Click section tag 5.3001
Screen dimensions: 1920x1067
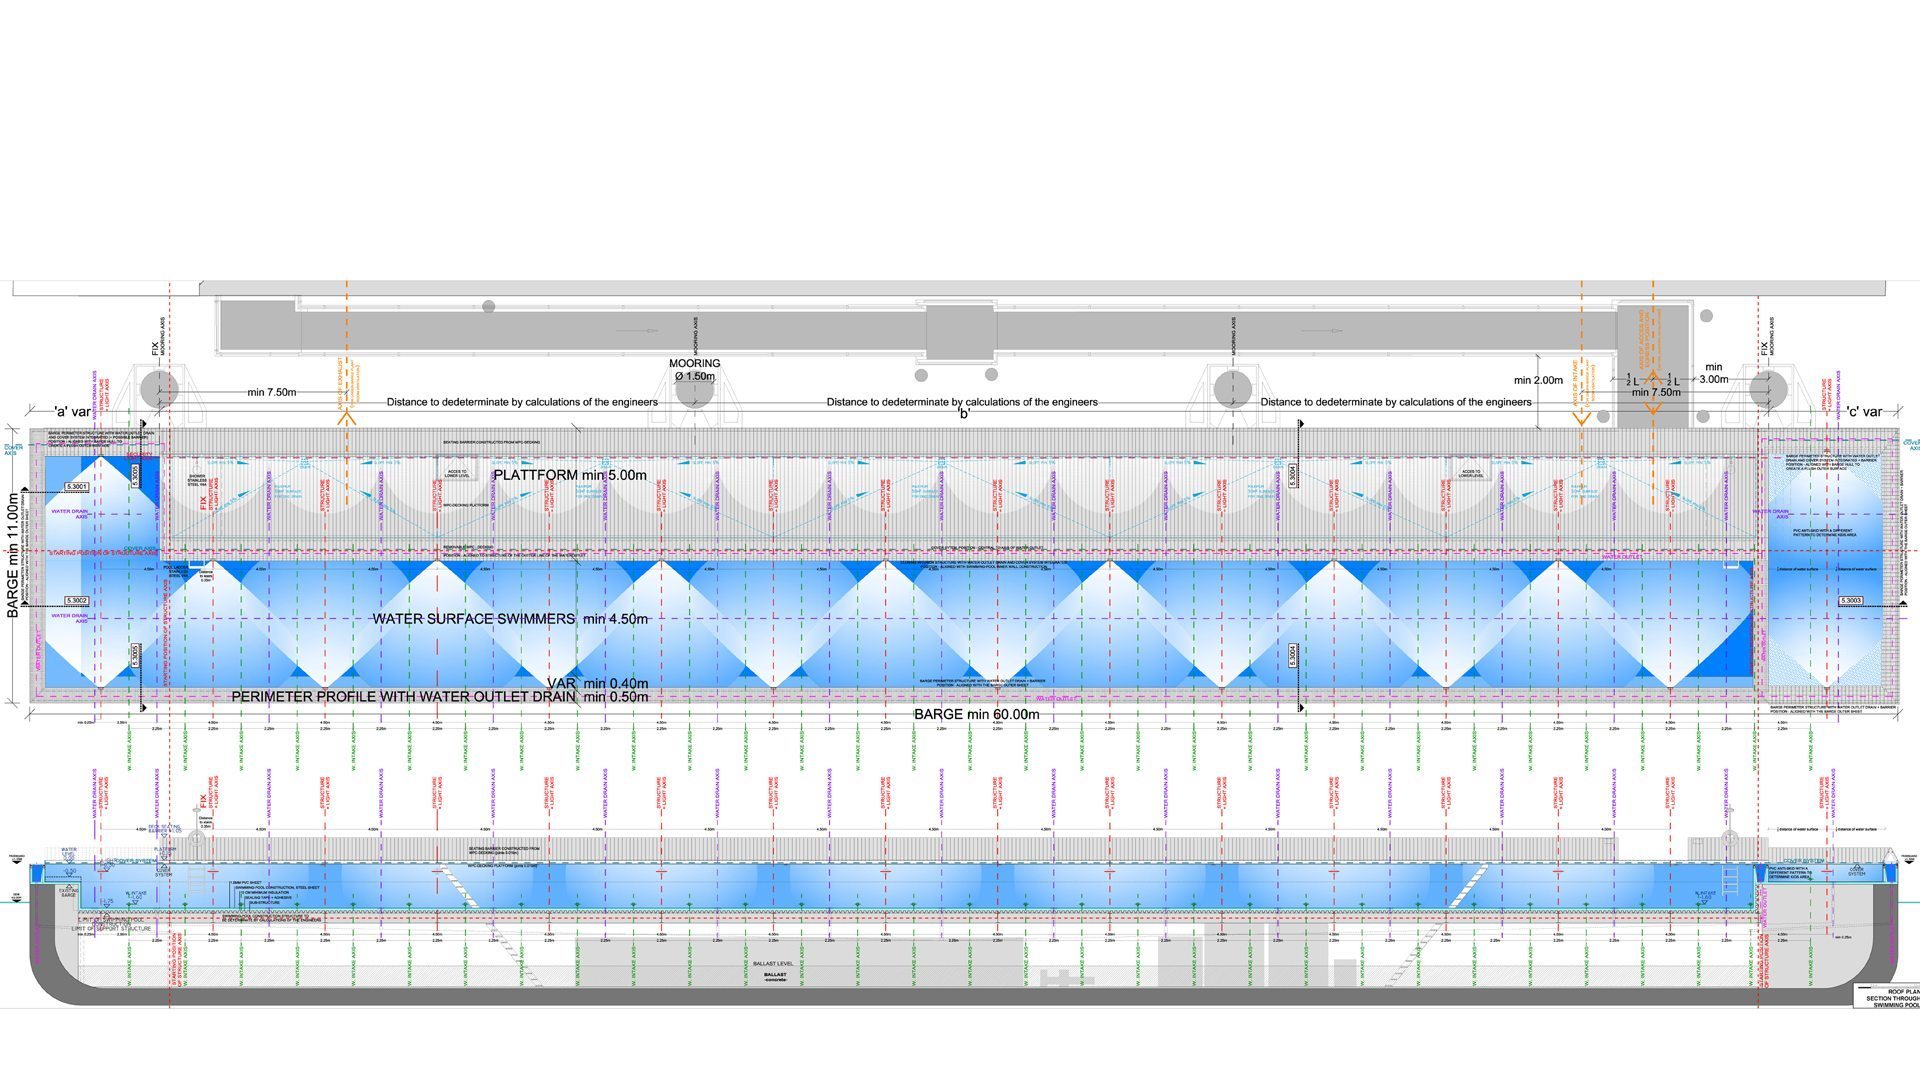click(77, 487)
